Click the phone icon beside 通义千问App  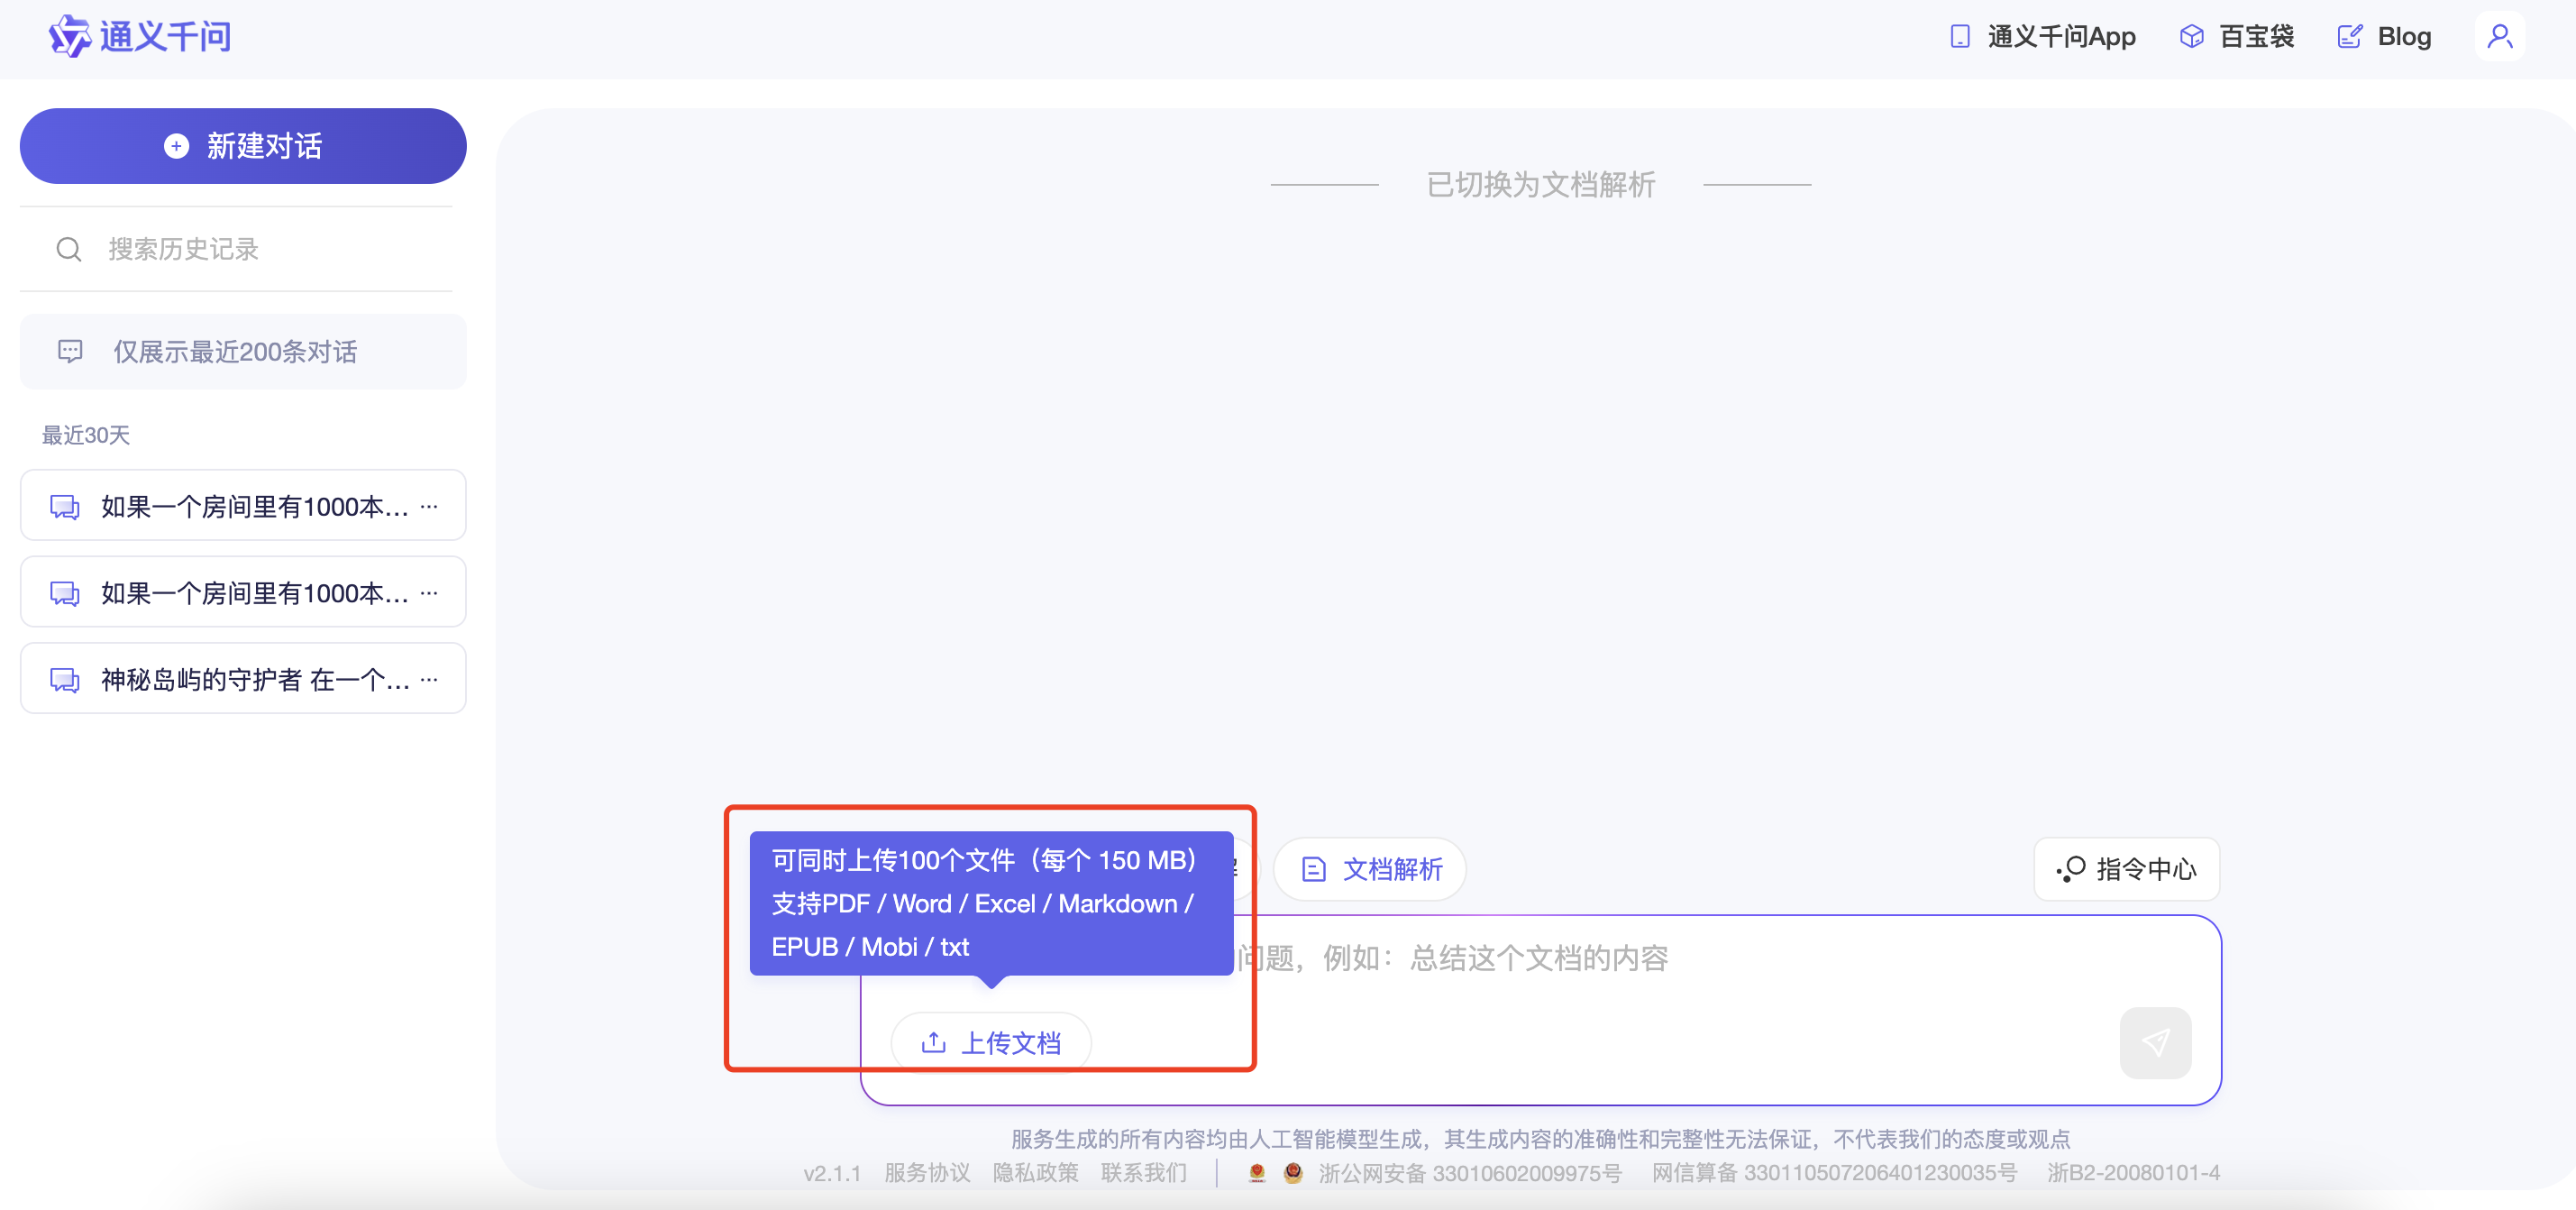click(1959, 37)
